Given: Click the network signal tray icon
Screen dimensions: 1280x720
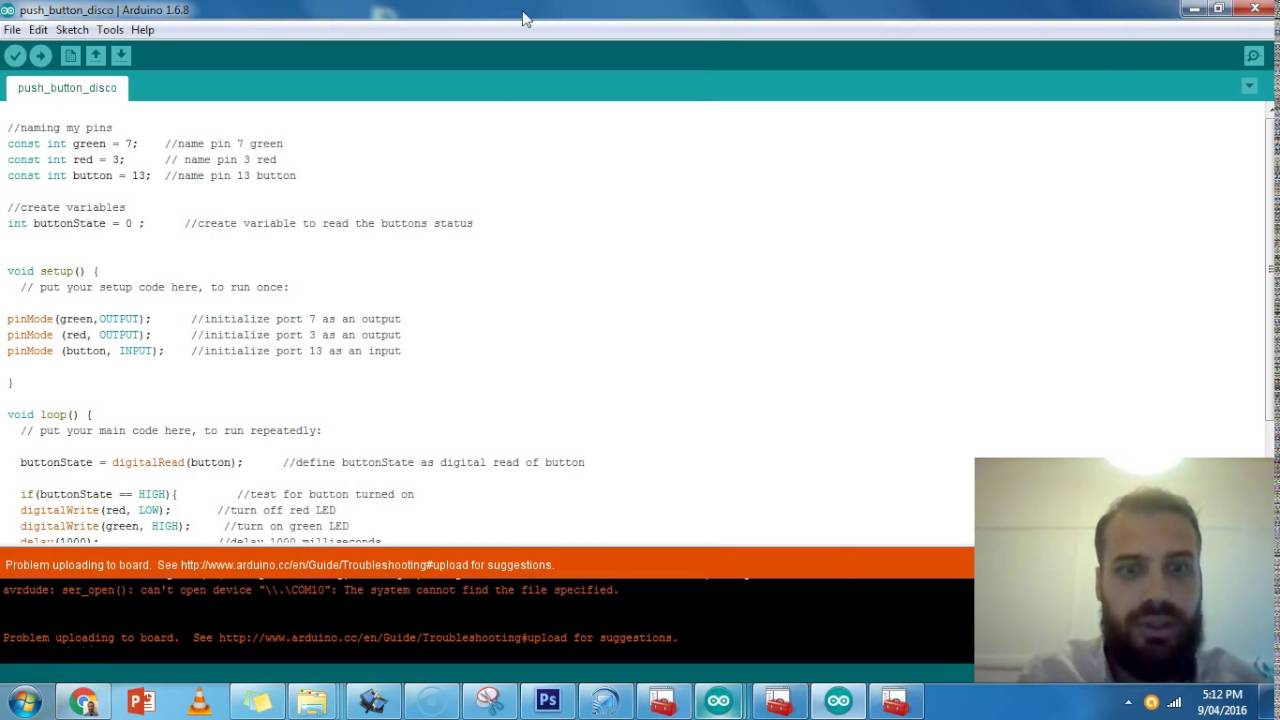Looking at the screenshot, I should click(1174, 702).
